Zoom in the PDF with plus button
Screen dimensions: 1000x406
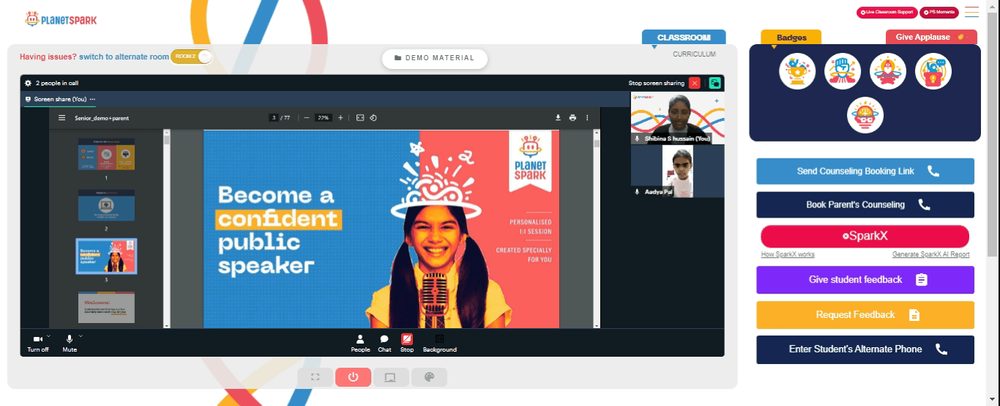click(x=341, y=118)
